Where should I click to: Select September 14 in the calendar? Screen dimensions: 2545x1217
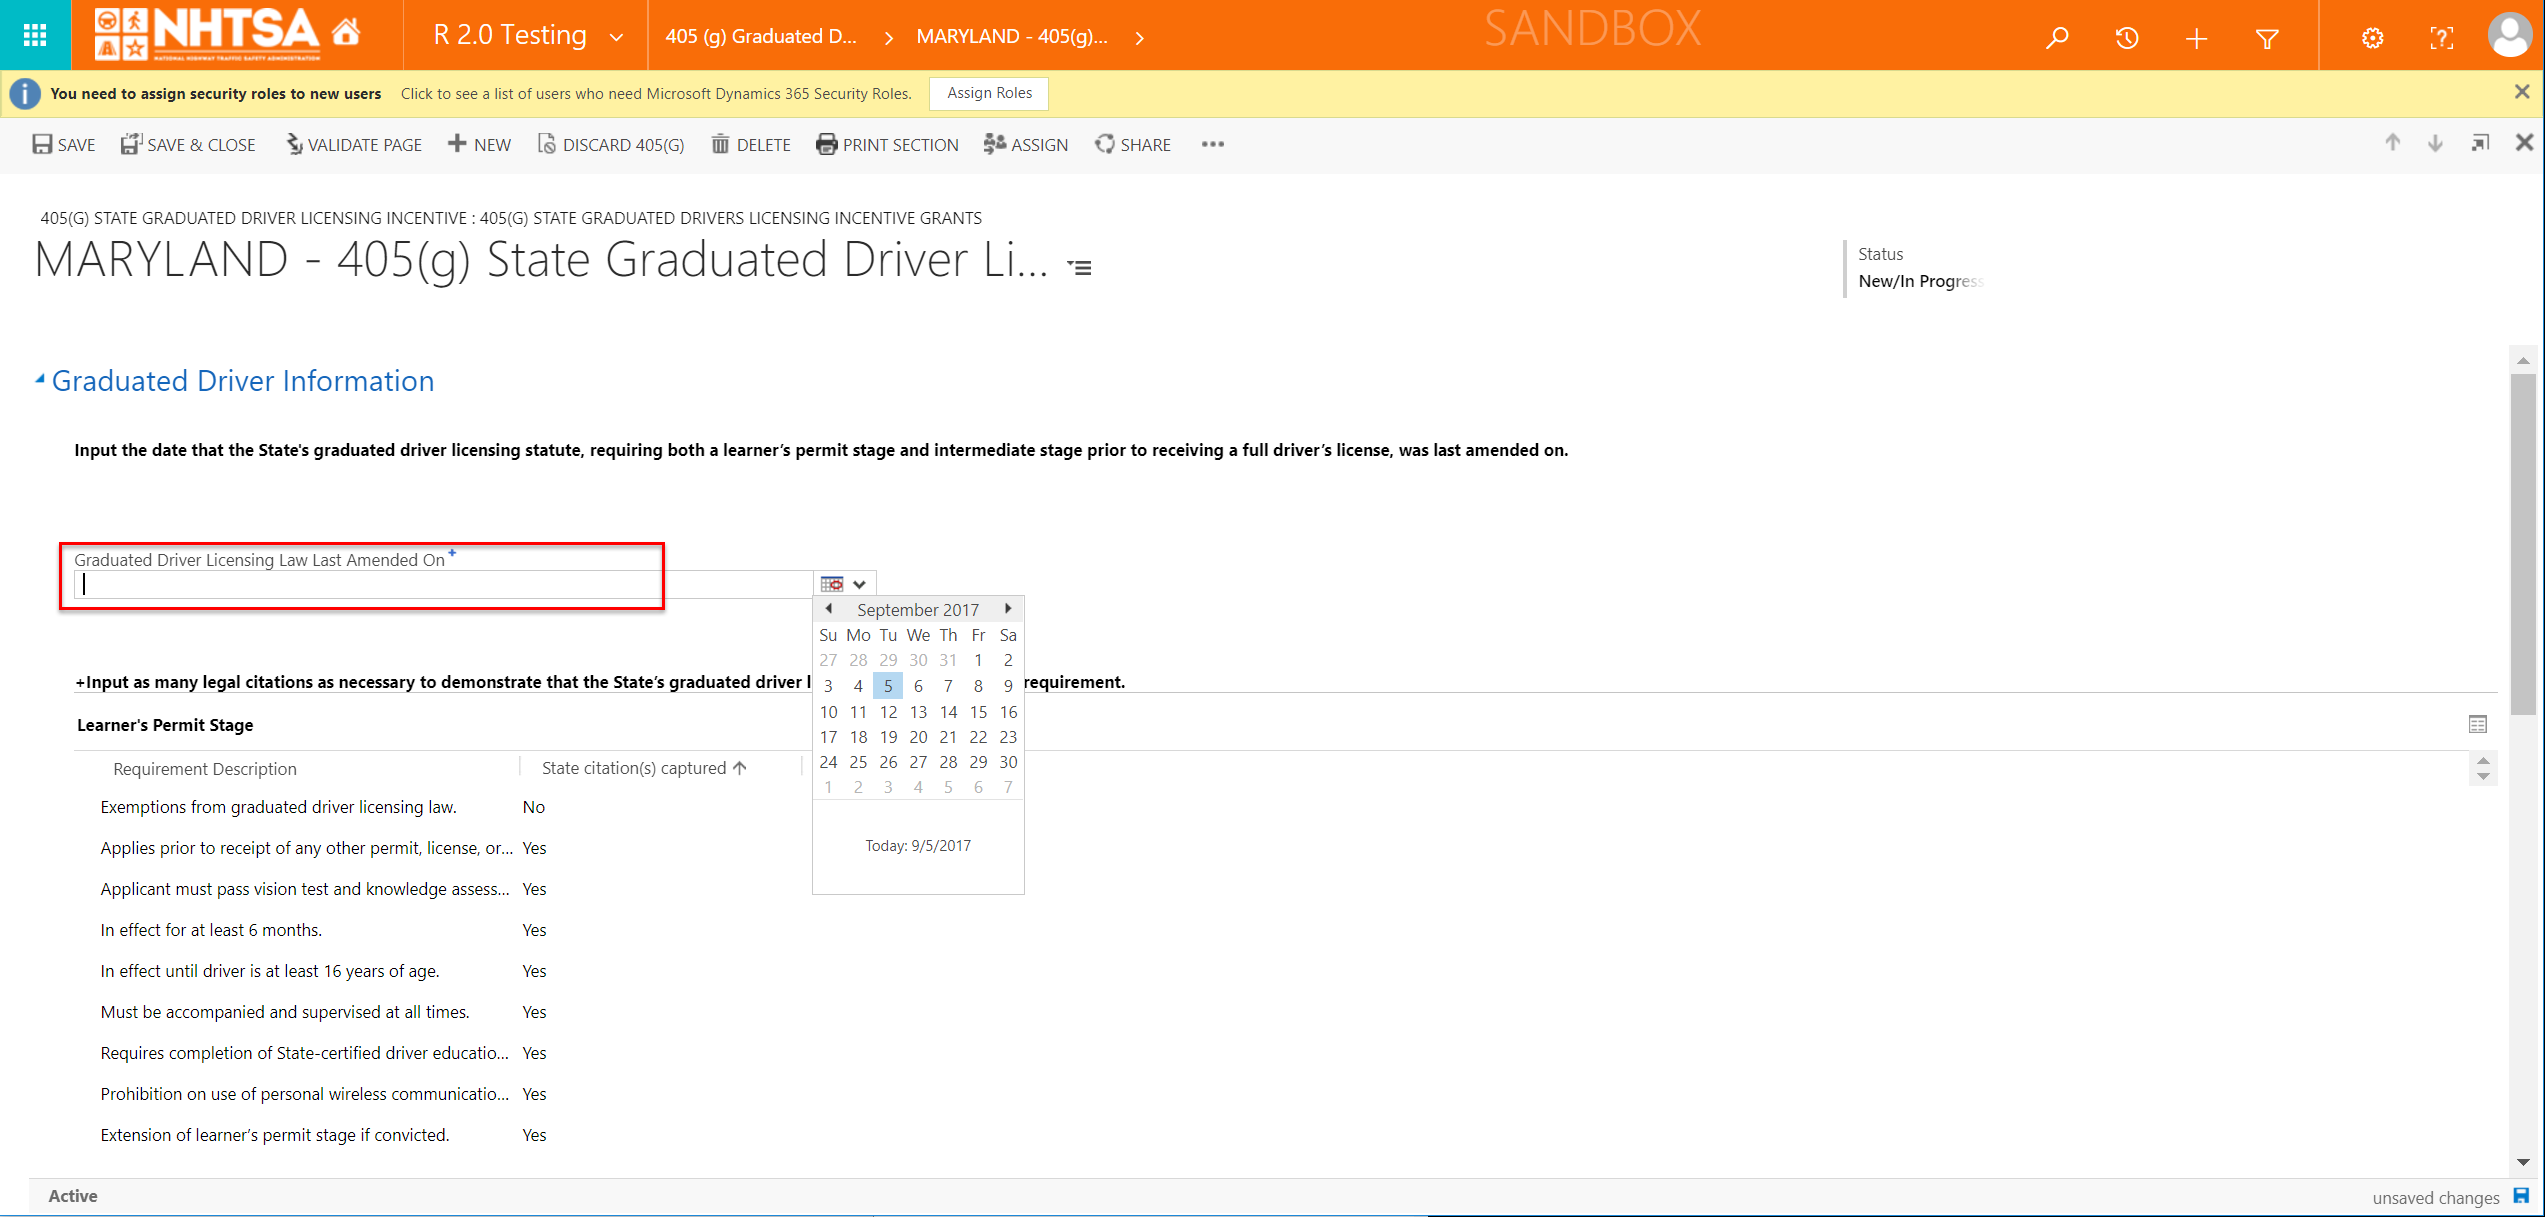pos(948,712)
